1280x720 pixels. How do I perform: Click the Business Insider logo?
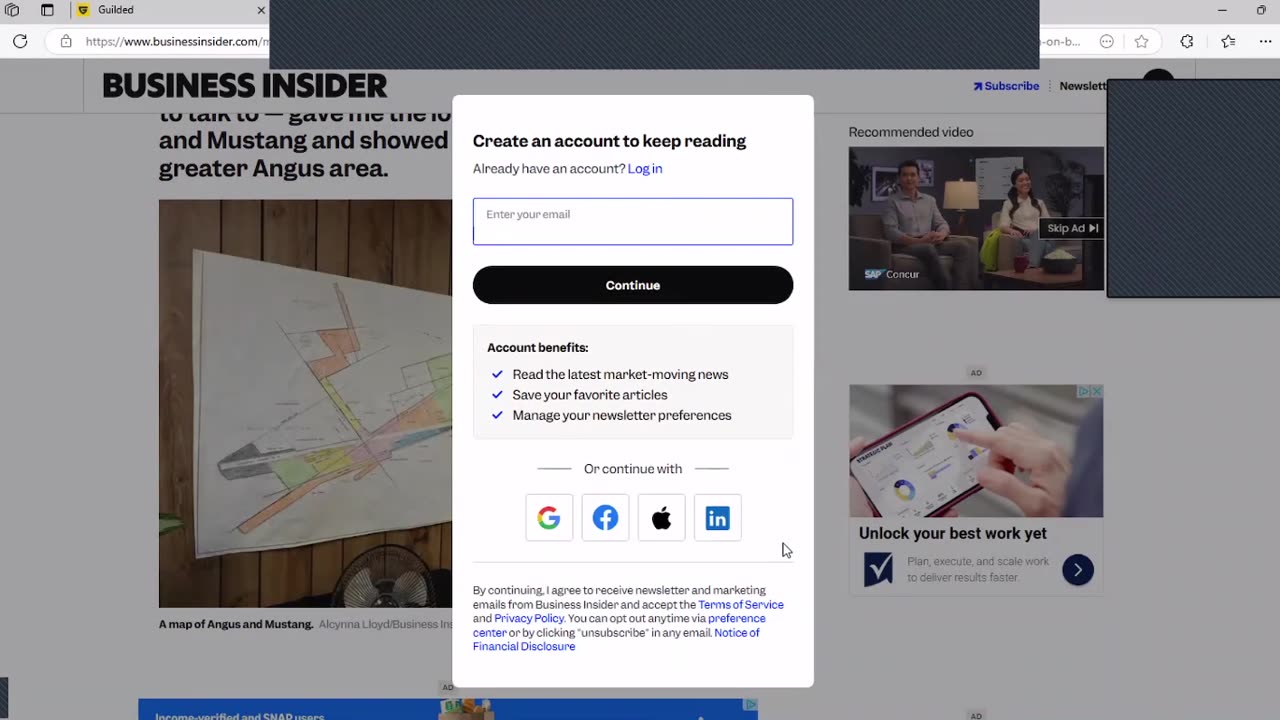click(x=244, y=86)
